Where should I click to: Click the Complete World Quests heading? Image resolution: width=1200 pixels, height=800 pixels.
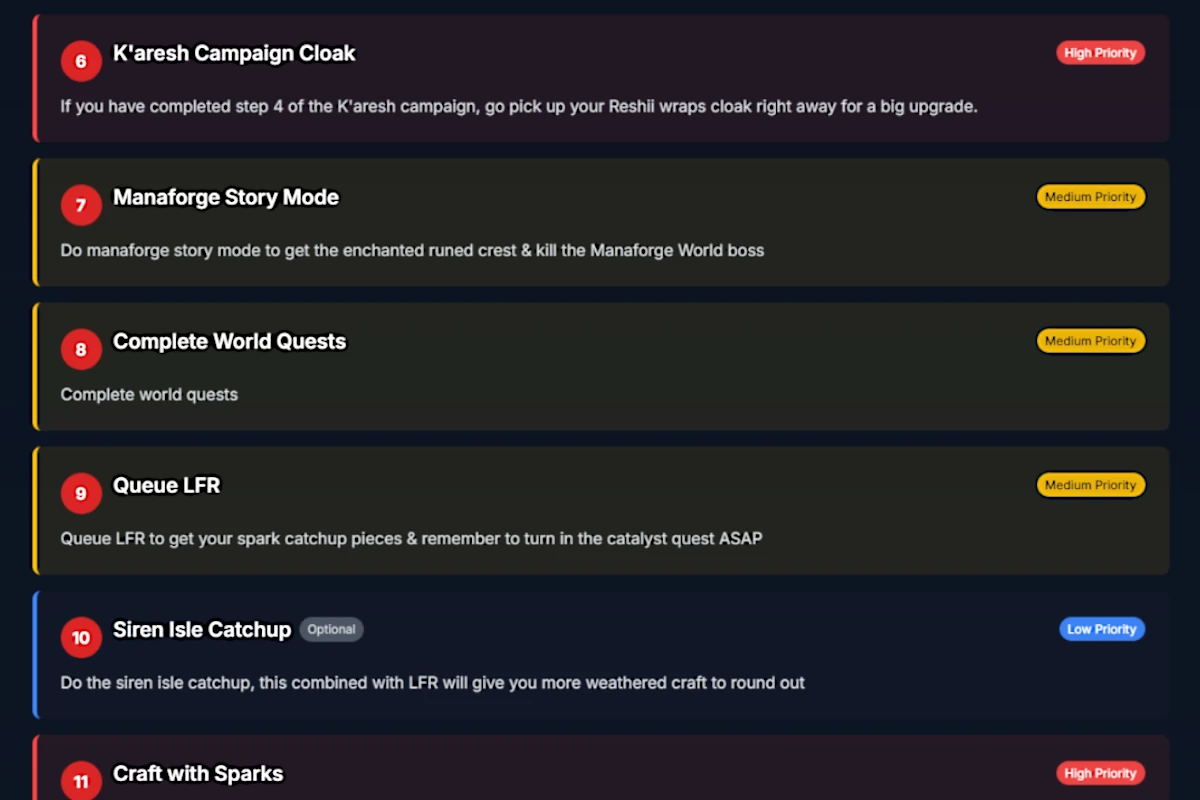(x=229, y=341)
